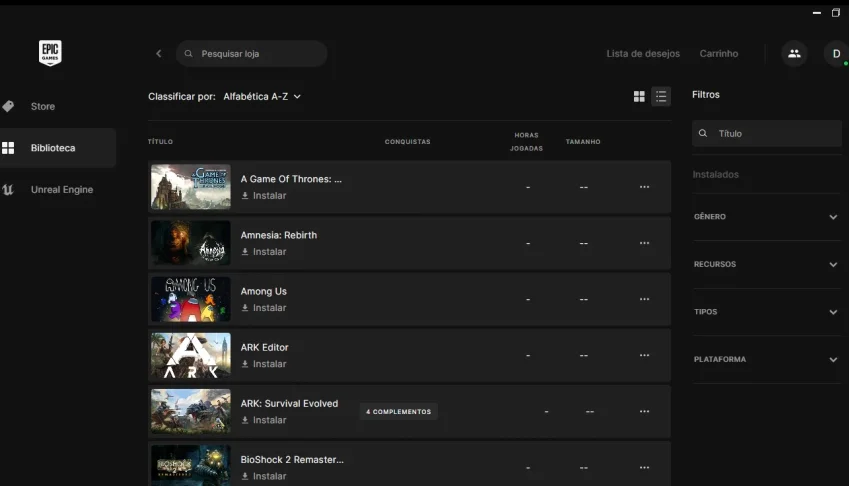The height and width of the screenshot is (486, 849).
Task: Expand the Recursos filter section
Action: pos(767,264)
